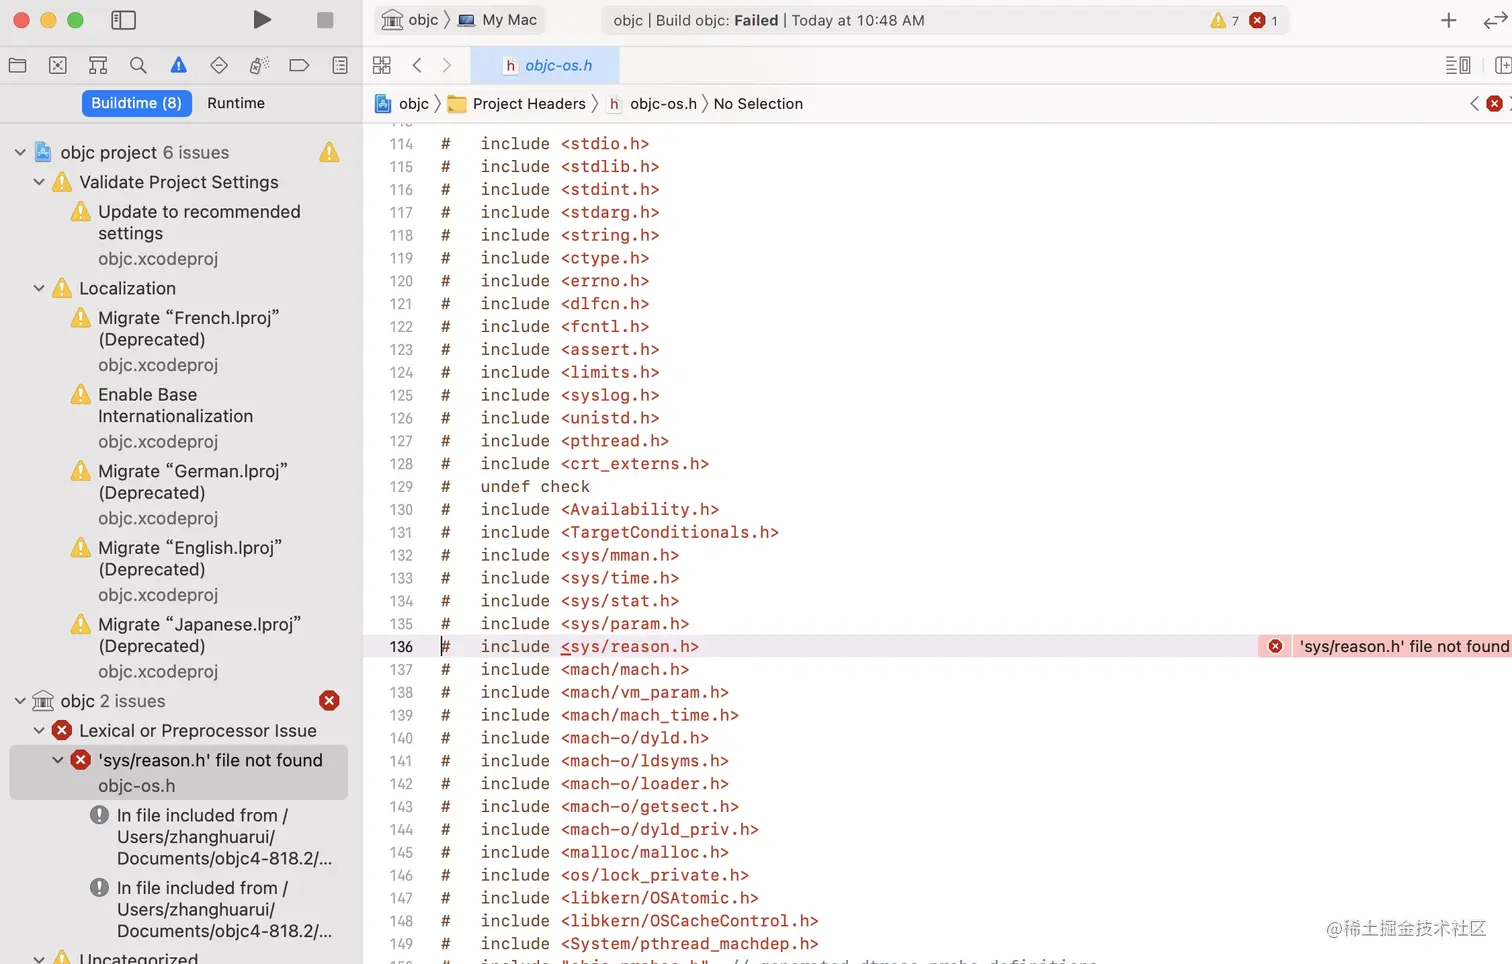Toggle the navigator sidebar
This screenshot has height=964, width=1512.
123,20
